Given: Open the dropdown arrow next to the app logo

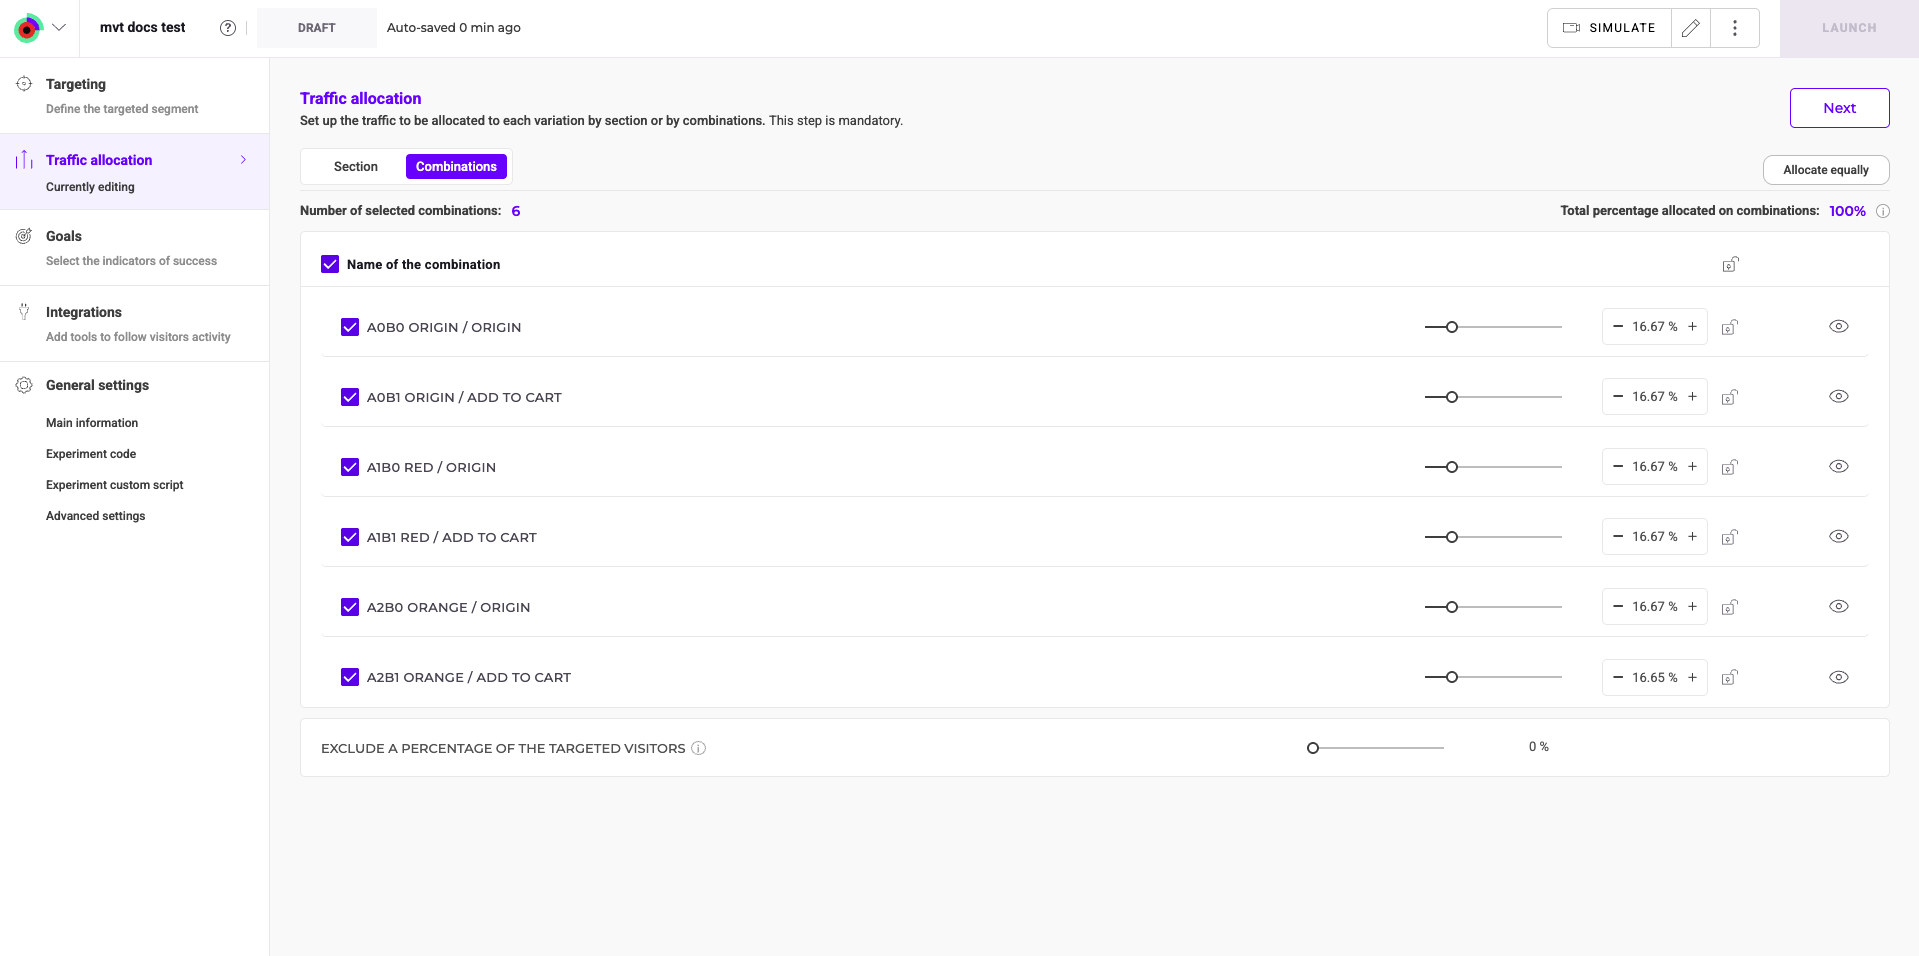Looking at the screenshot, I should tap(59, 28).
